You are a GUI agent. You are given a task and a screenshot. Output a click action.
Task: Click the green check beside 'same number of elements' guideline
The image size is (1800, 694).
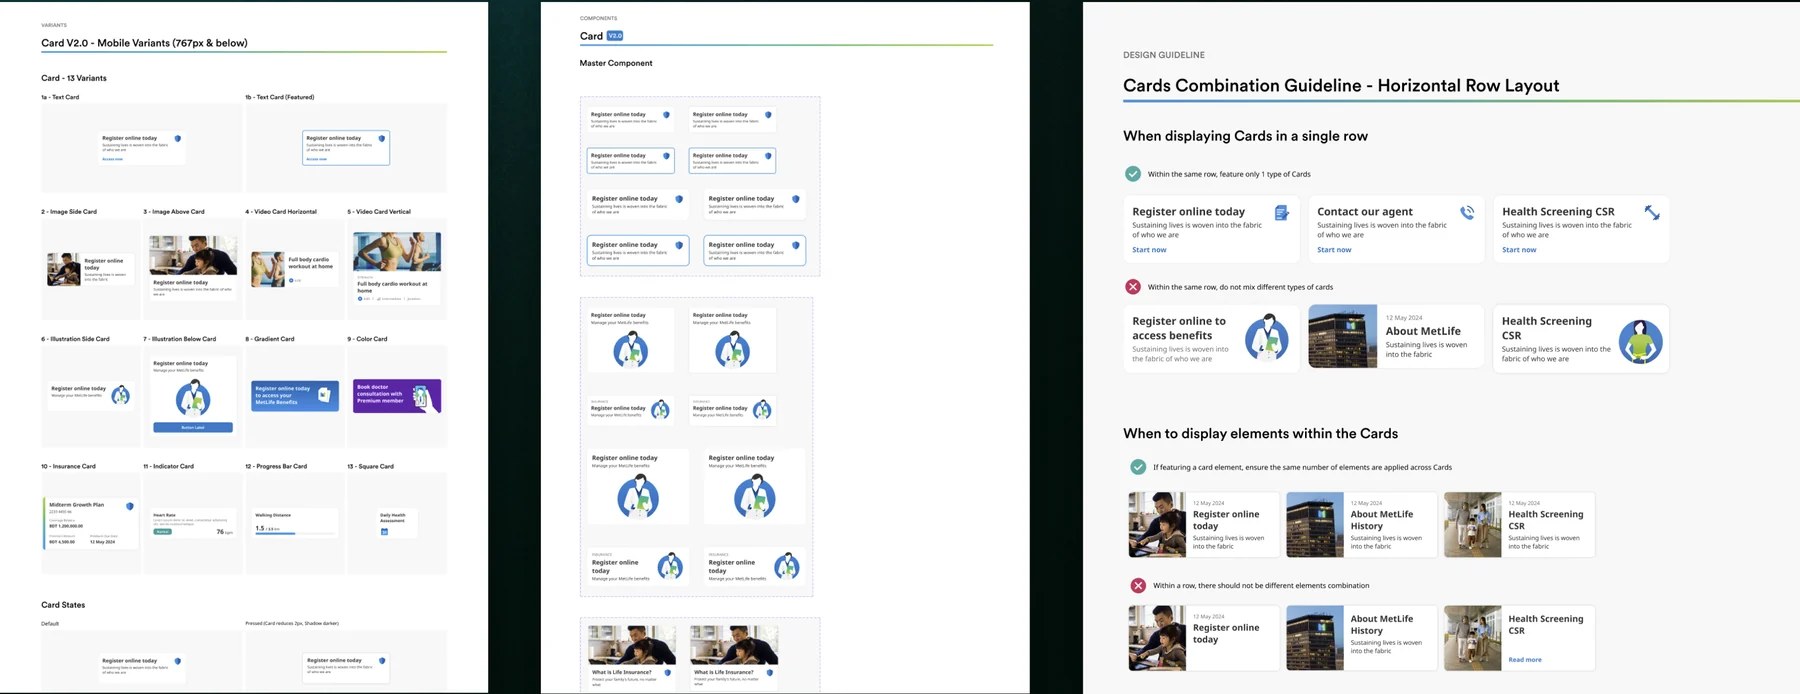pyautogui.click(x=1138, y=467)
